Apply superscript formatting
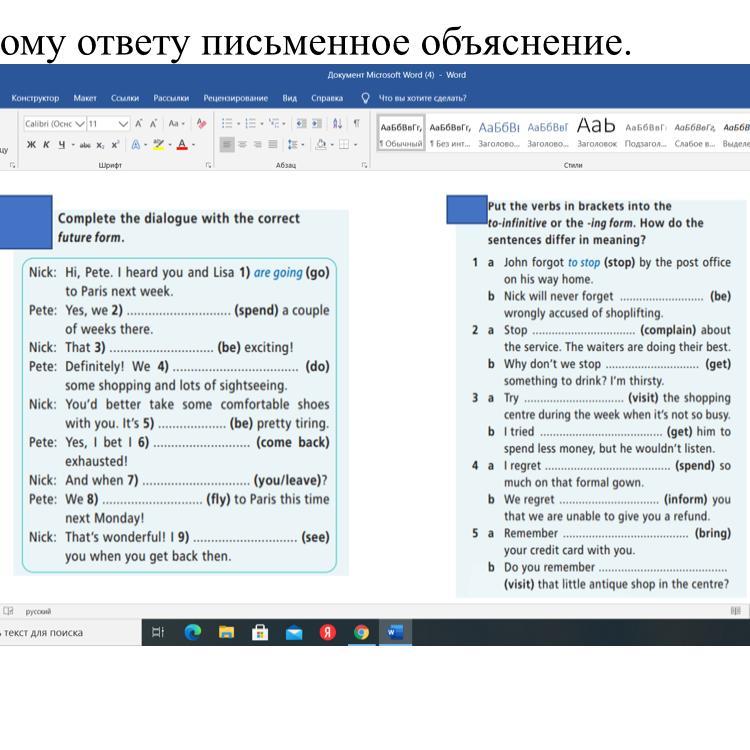The width and height of the screenshot is (750, 750). [x=115, y=144]
